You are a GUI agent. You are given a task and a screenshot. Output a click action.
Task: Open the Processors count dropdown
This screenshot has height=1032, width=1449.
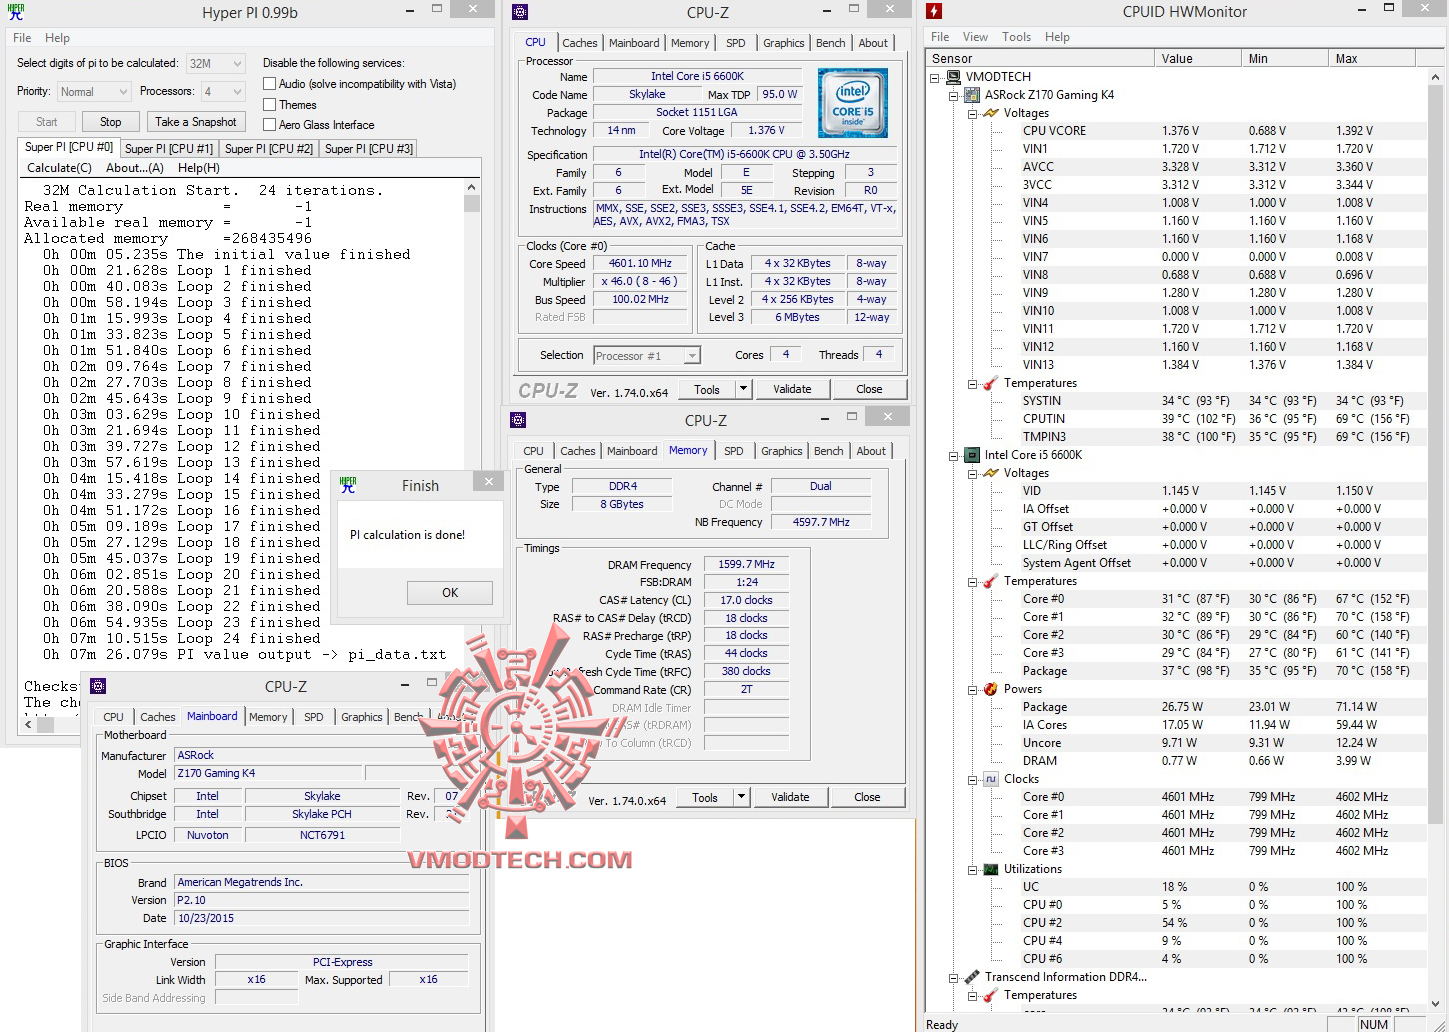(x=223, y=92)
